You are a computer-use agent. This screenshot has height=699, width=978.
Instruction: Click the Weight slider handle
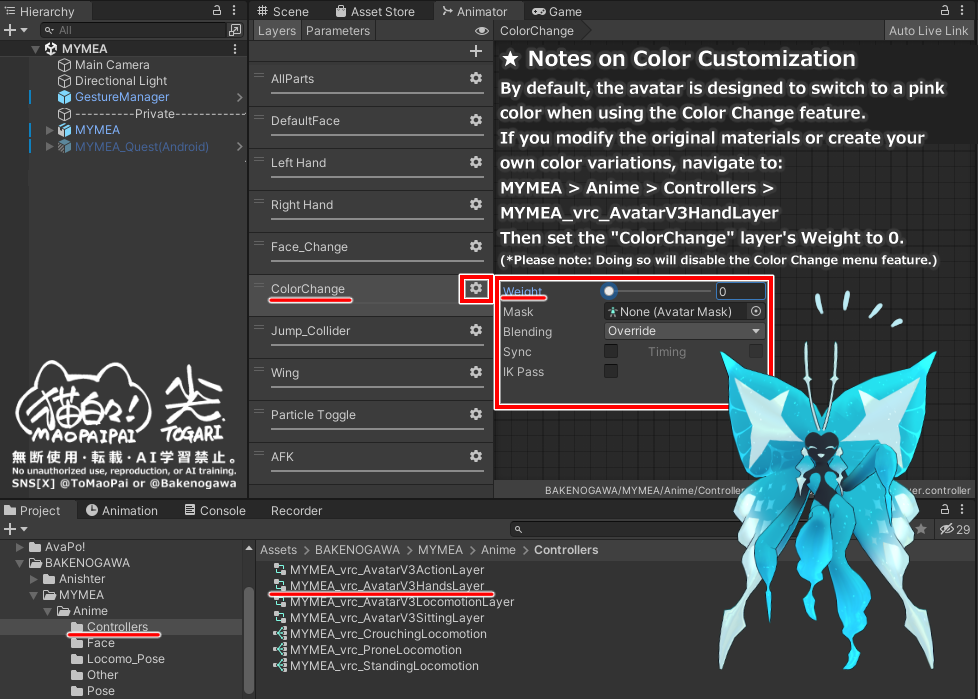click(x=609, y=291)
